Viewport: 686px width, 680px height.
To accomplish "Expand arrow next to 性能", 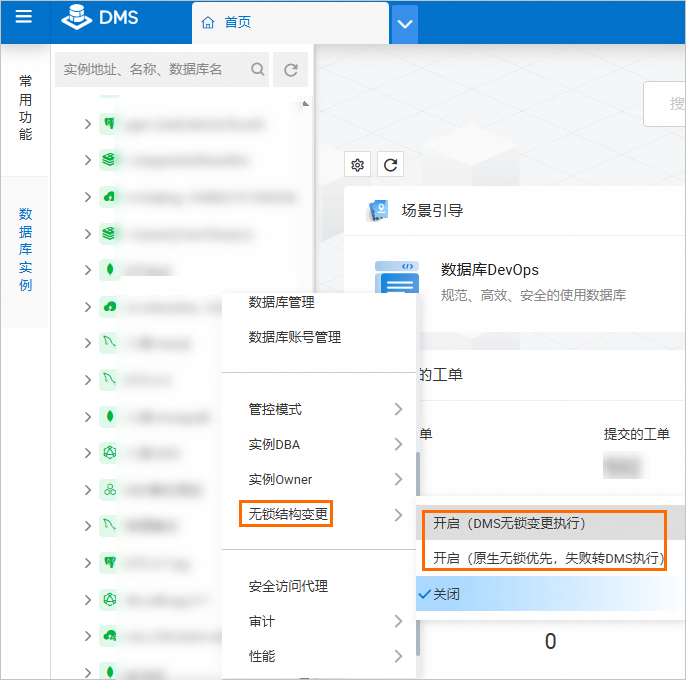I will [398, 656].
